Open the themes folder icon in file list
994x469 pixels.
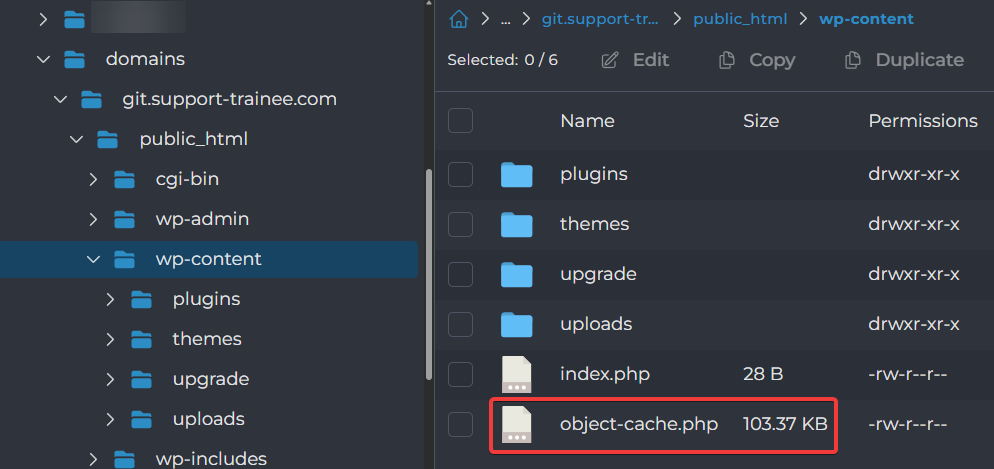(x=517, y=224)
